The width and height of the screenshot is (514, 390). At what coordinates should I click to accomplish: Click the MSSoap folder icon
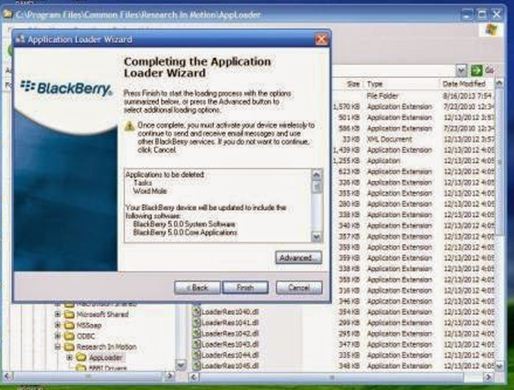(x=69, y=325)
